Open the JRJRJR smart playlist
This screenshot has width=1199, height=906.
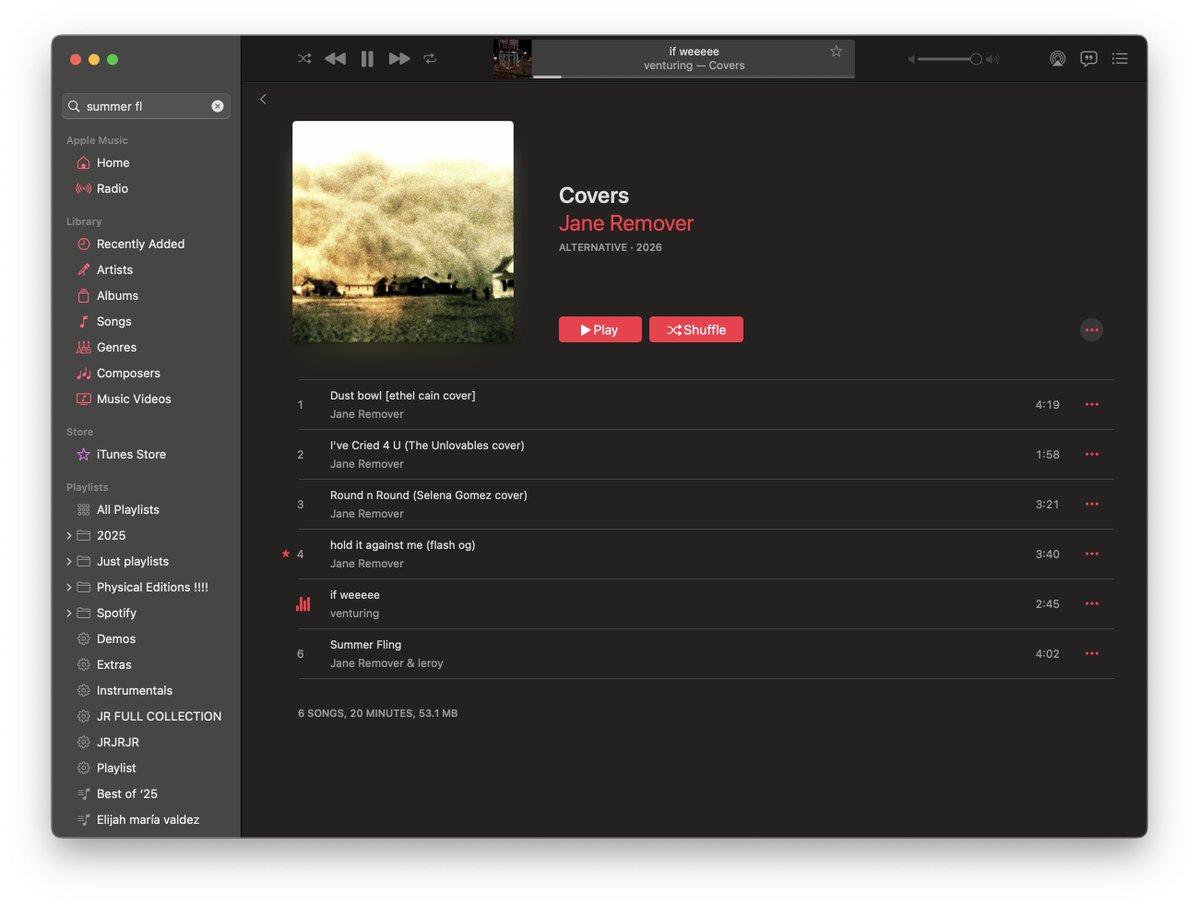[x=118, y=742]
